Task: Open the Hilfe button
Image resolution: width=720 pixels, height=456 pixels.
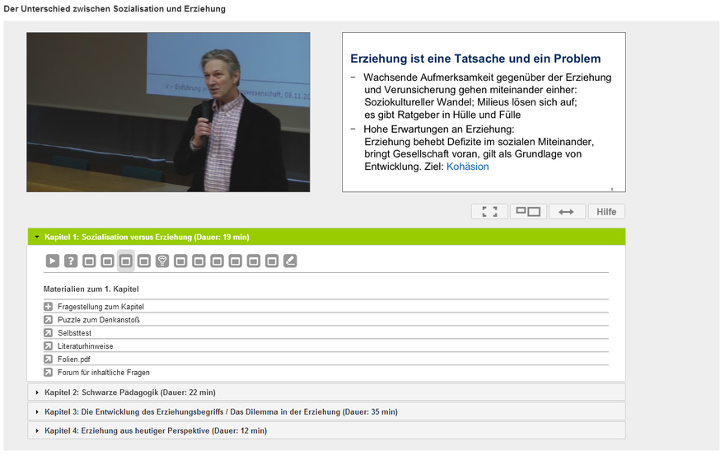Action: tap(606, 212)
